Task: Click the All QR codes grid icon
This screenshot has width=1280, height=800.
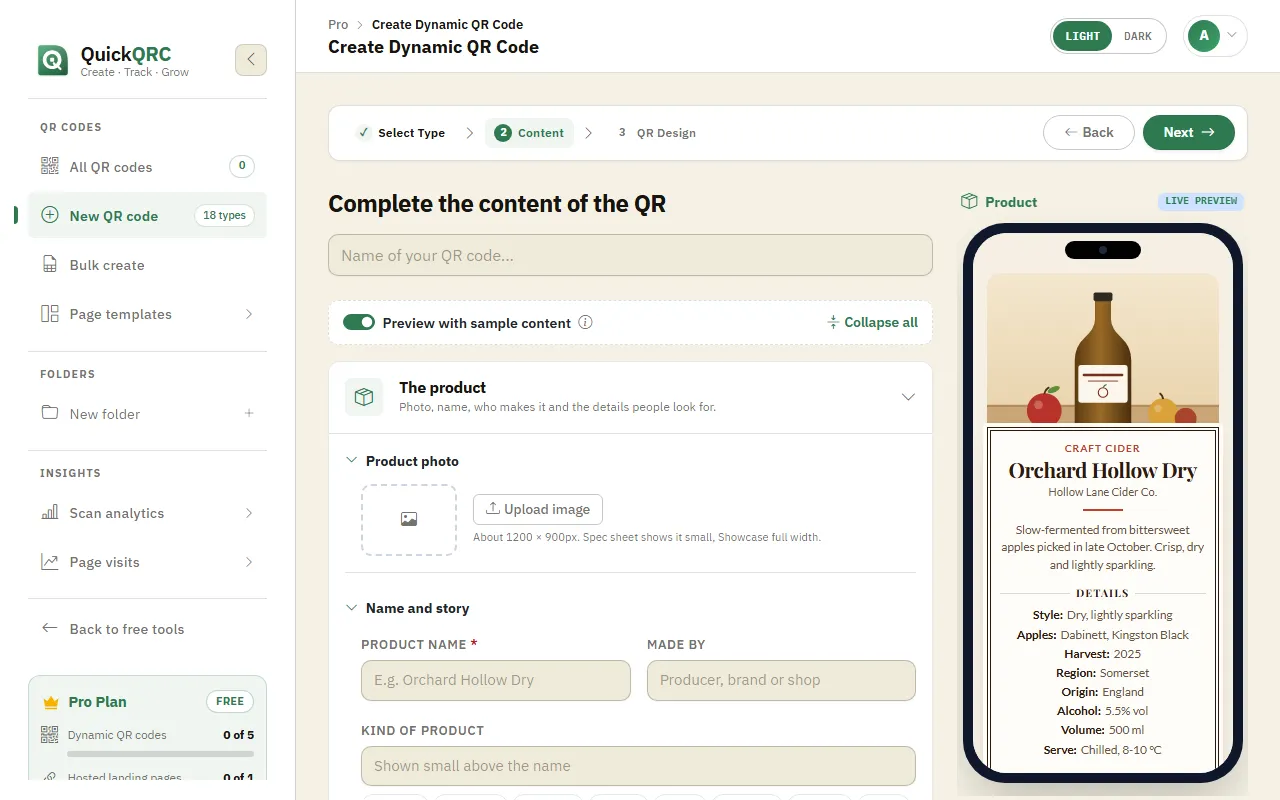Action: (50, 167)
